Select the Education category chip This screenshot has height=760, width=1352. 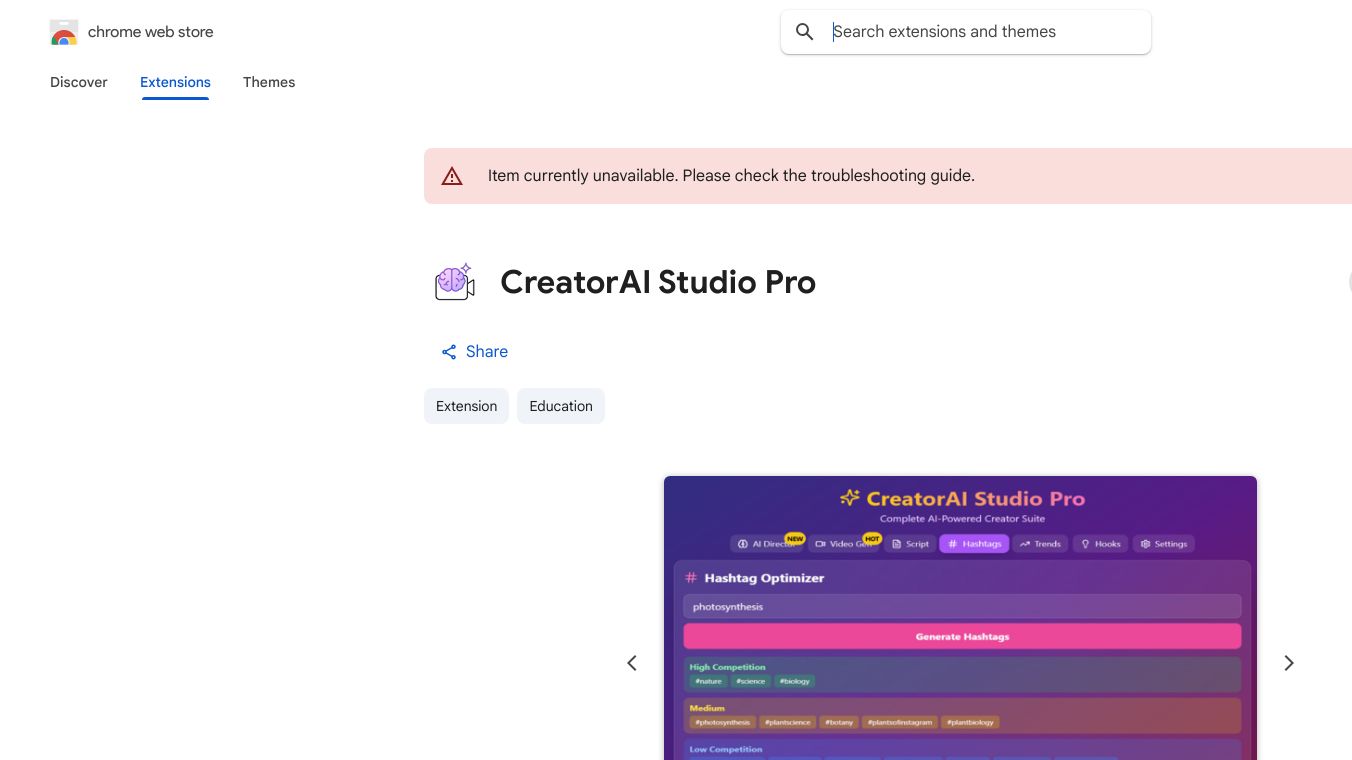[561, 406]
